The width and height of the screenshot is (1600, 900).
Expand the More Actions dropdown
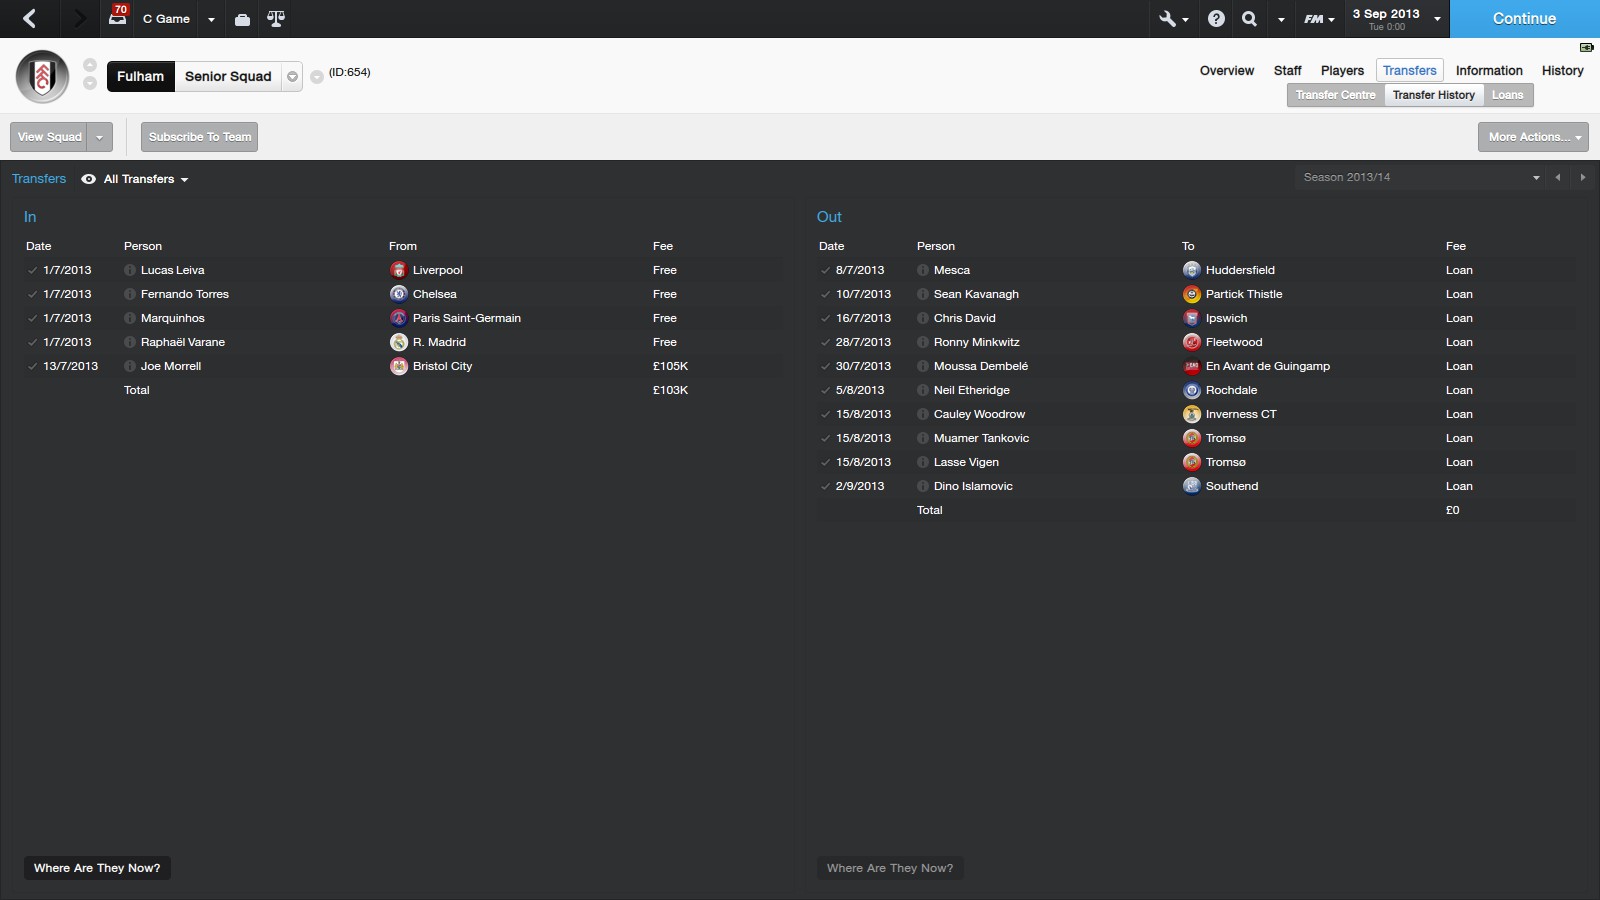pos(1533,137)
